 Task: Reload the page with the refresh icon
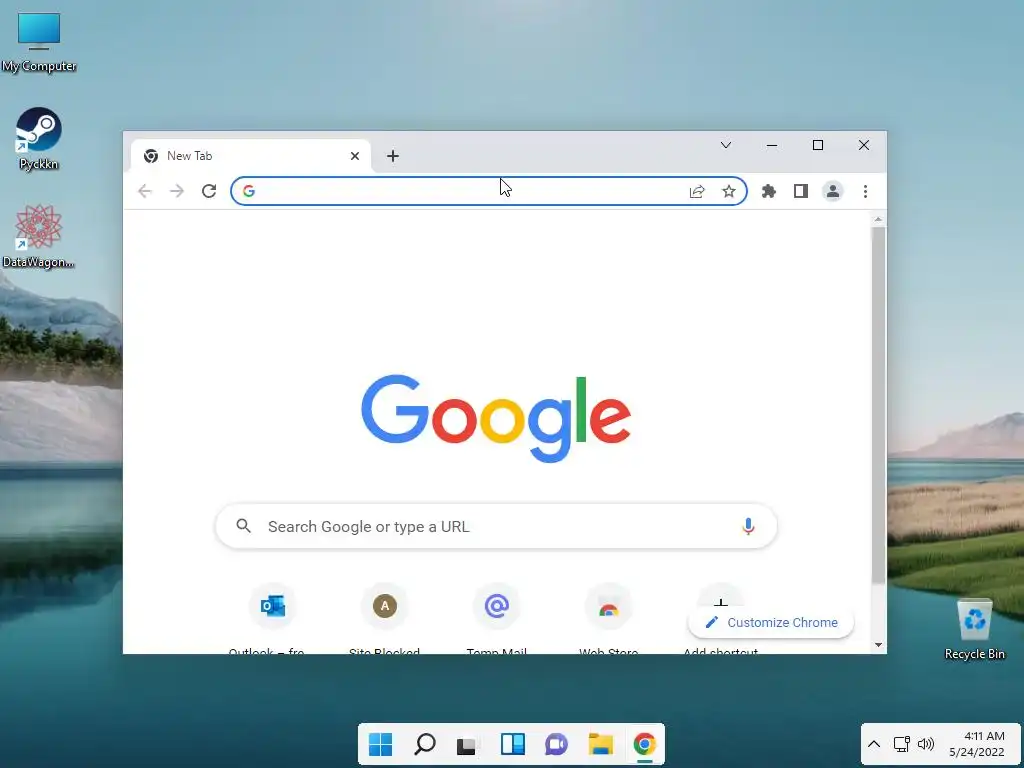click(209, 191)
